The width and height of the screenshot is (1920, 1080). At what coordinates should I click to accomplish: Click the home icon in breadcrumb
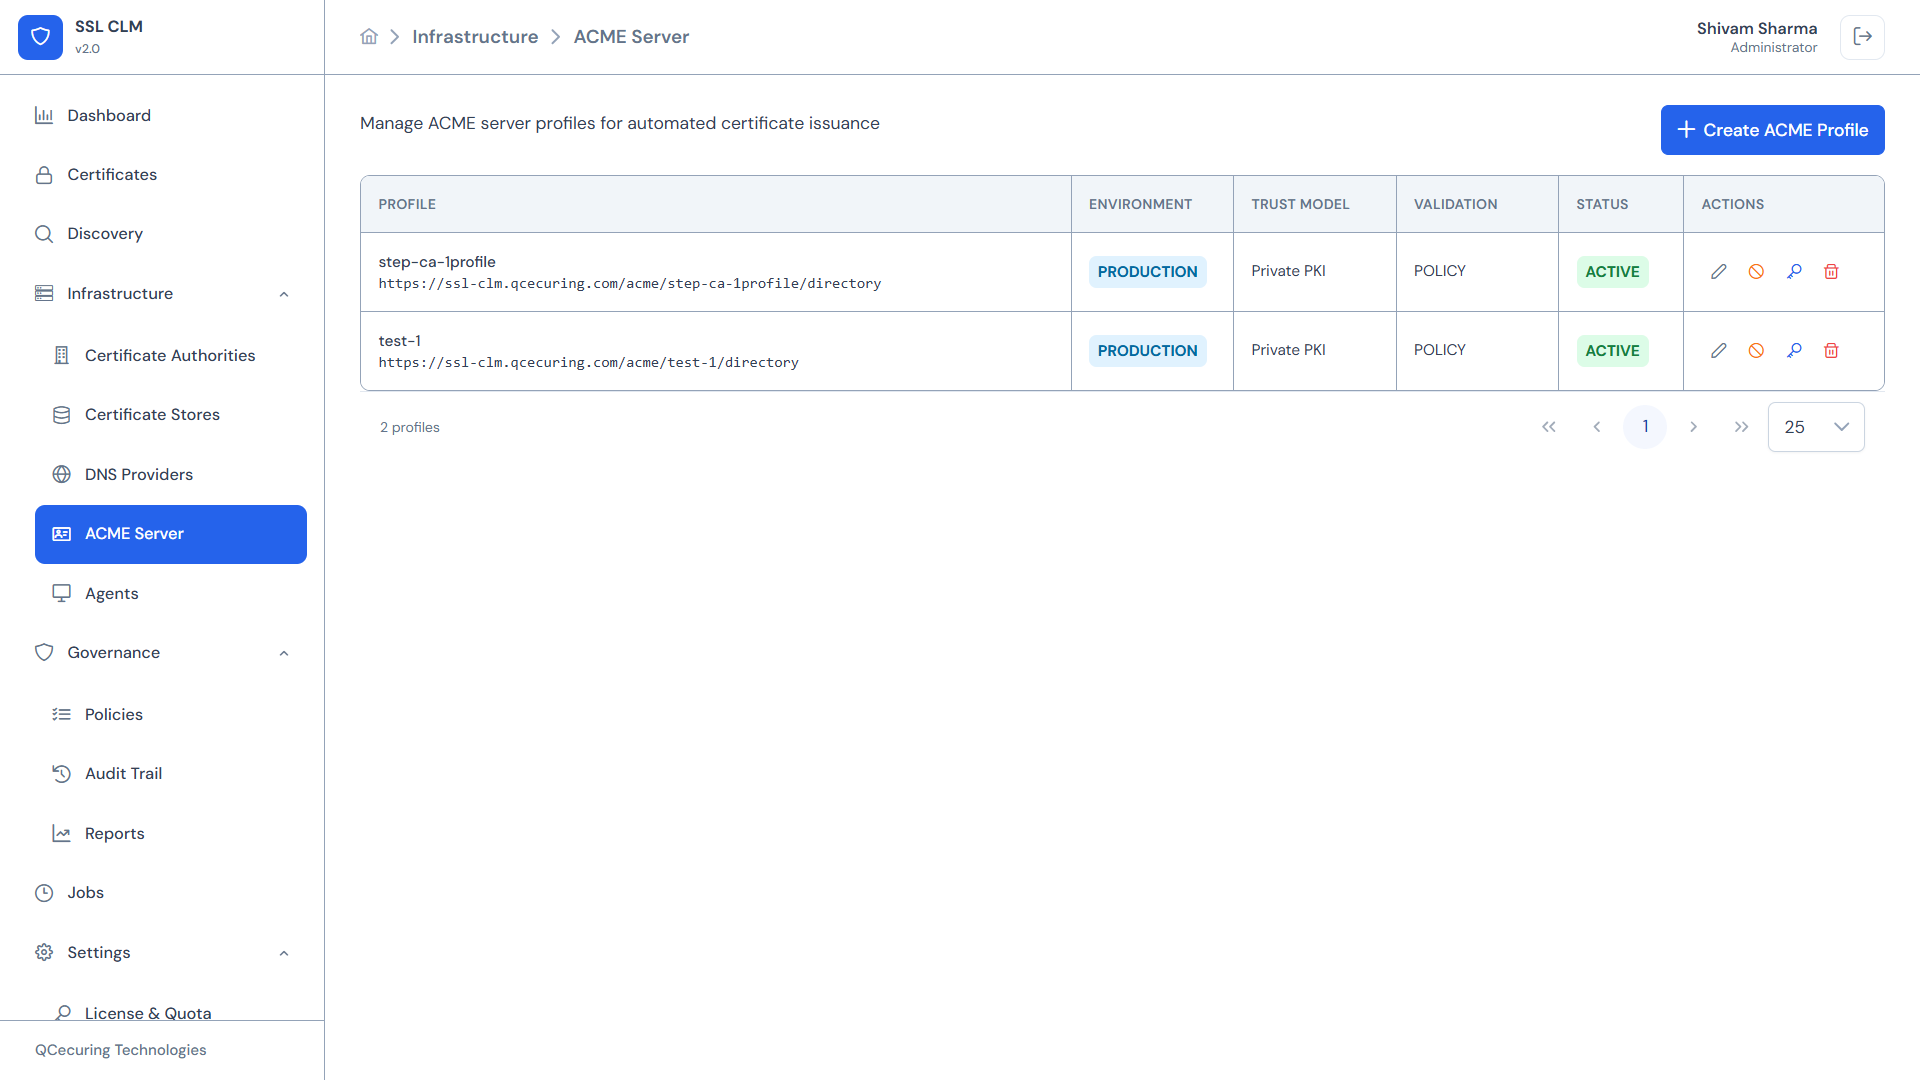(x=369, y=37)
